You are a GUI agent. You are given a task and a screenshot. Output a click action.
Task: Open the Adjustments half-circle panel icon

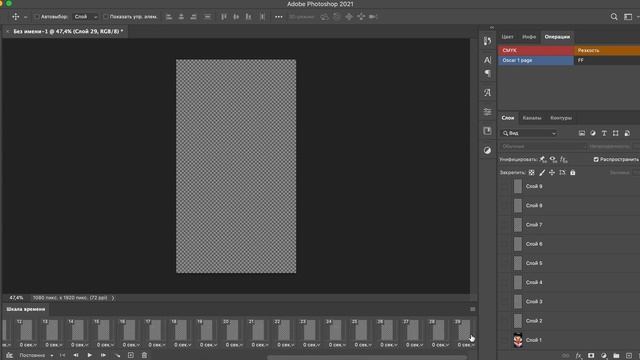tap(487, 150)
